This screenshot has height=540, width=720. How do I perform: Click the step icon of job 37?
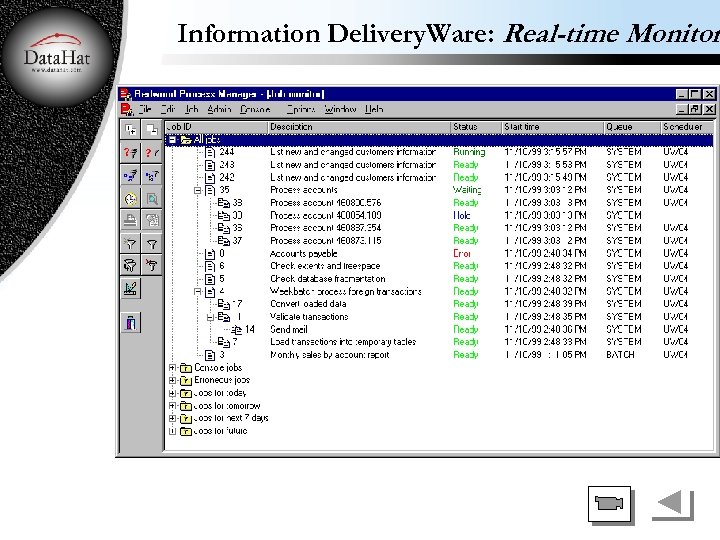[x=224, y=241]
